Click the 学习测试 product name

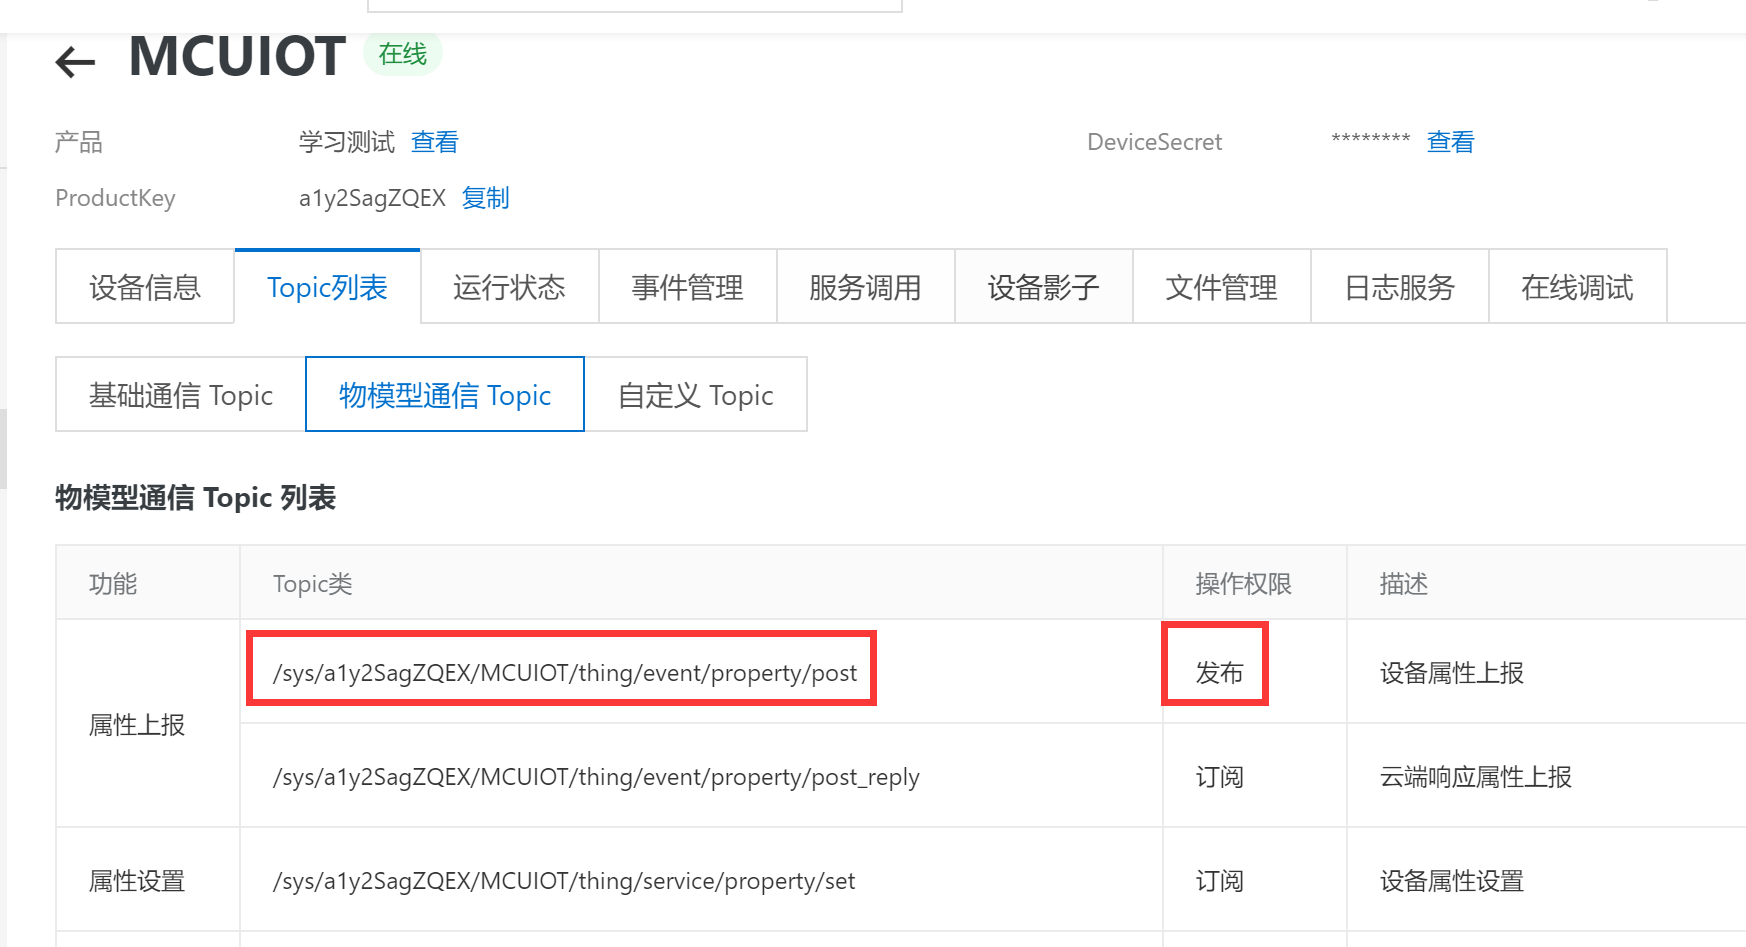[x=347, y=142]
